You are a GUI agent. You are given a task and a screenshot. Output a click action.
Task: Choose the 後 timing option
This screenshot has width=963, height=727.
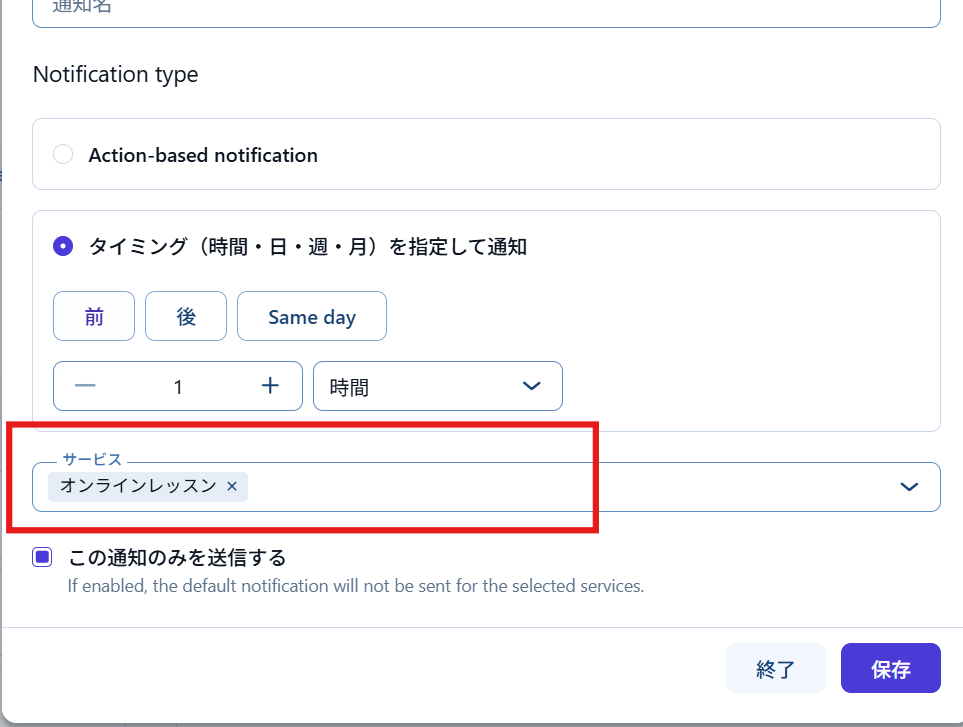pyautogui.click(x=186, y=317)
